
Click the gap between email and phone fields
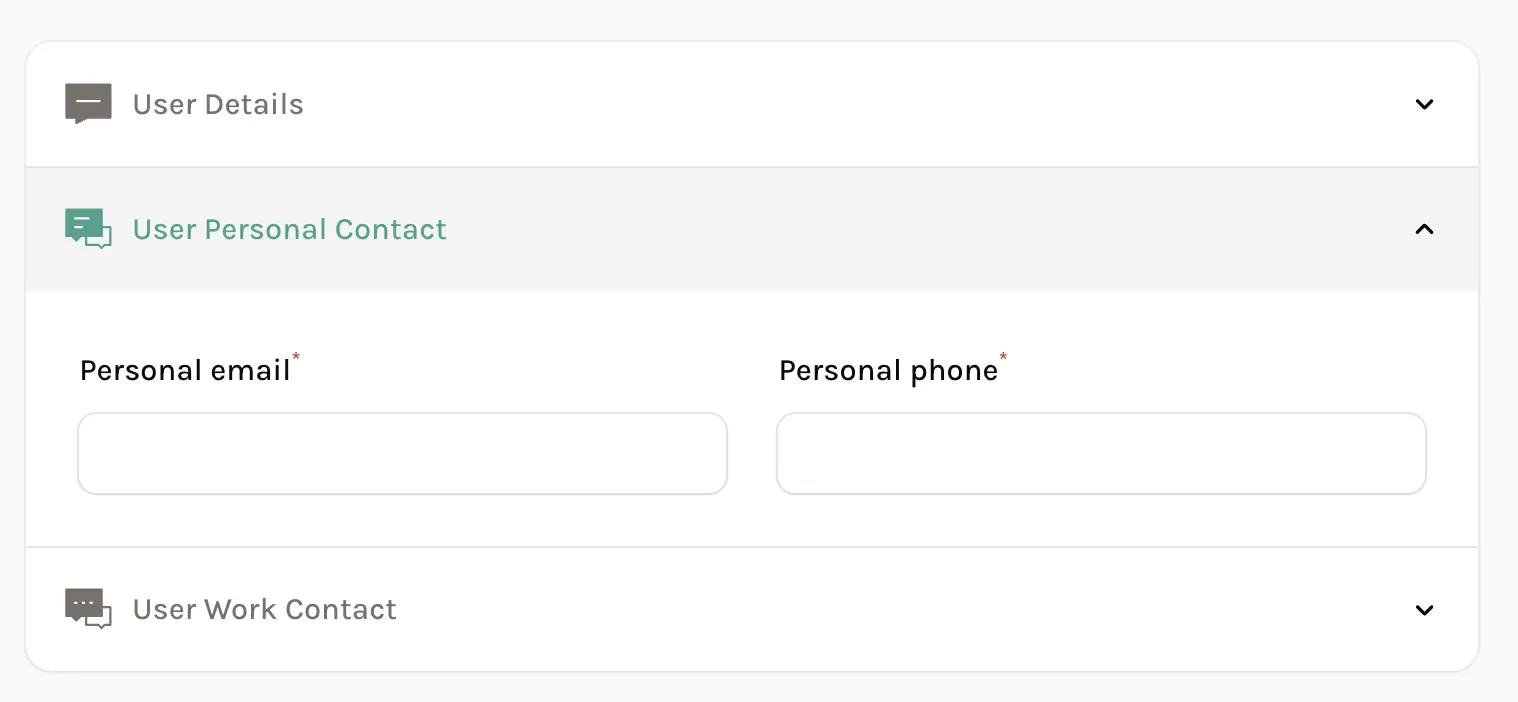tap(752, 454)
